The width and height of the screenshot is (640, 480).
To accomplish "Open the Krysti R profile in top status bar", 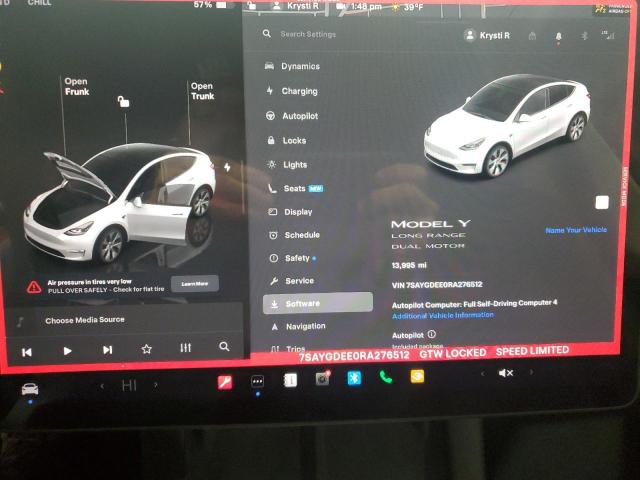I will 295,6.
